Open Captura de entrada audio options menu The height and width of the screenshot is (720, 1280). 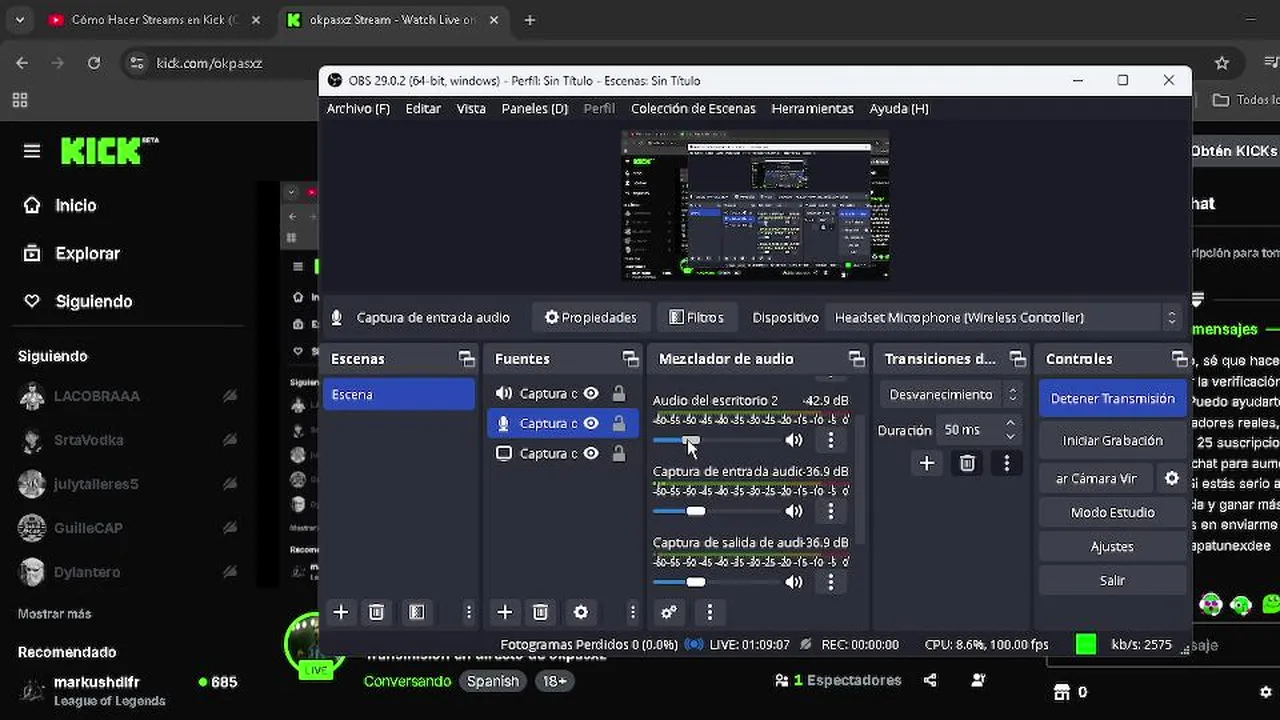[x=830, y=511]
